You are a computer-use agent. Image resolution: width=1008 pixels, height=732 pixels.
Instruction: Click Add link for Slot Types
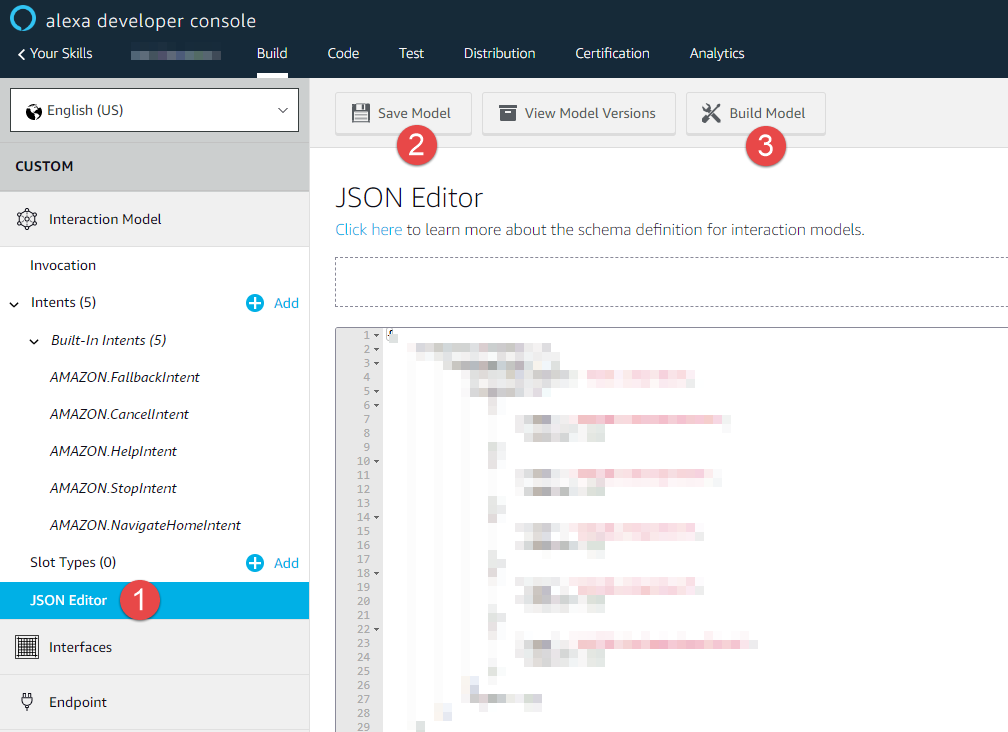(x=286, y=564)
